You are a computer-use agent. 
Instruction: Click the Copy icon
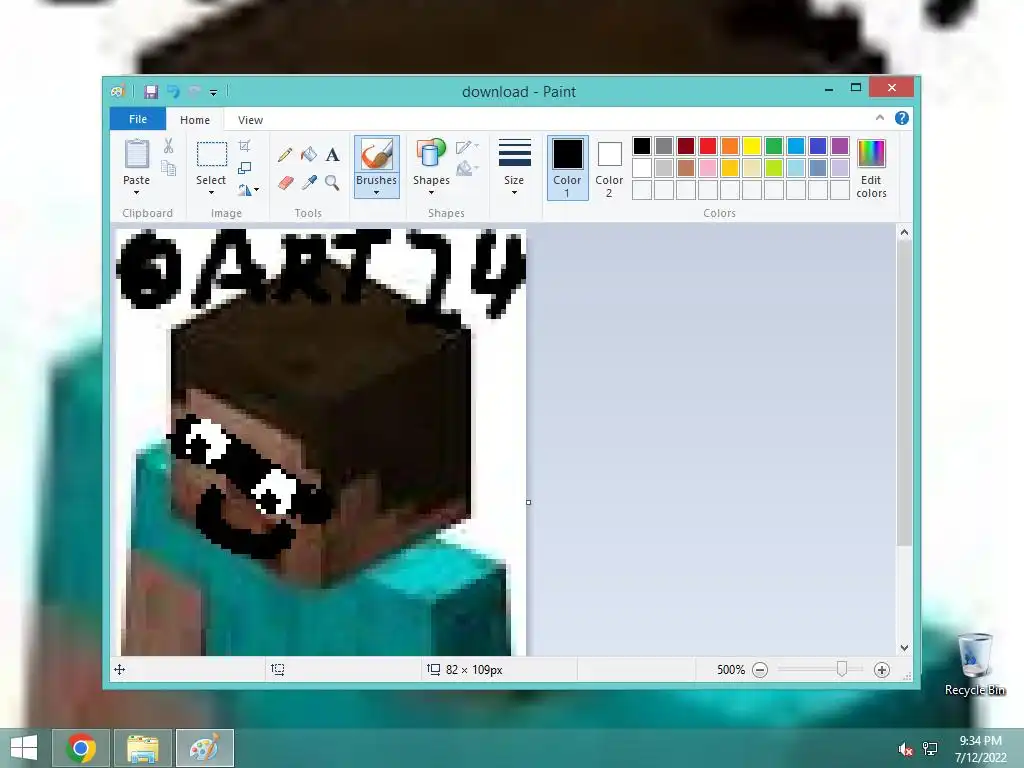point(168,168)
